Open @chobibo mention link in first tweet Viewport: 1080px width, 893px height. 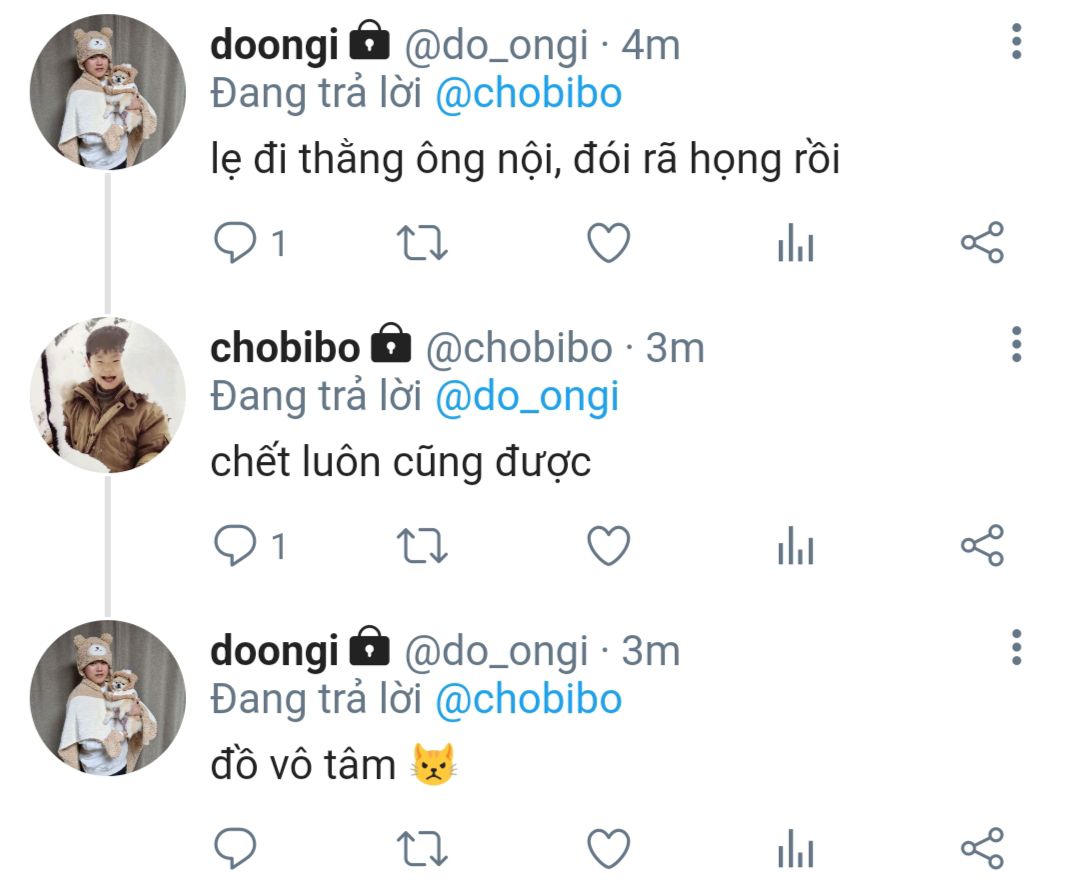point(529,94)
